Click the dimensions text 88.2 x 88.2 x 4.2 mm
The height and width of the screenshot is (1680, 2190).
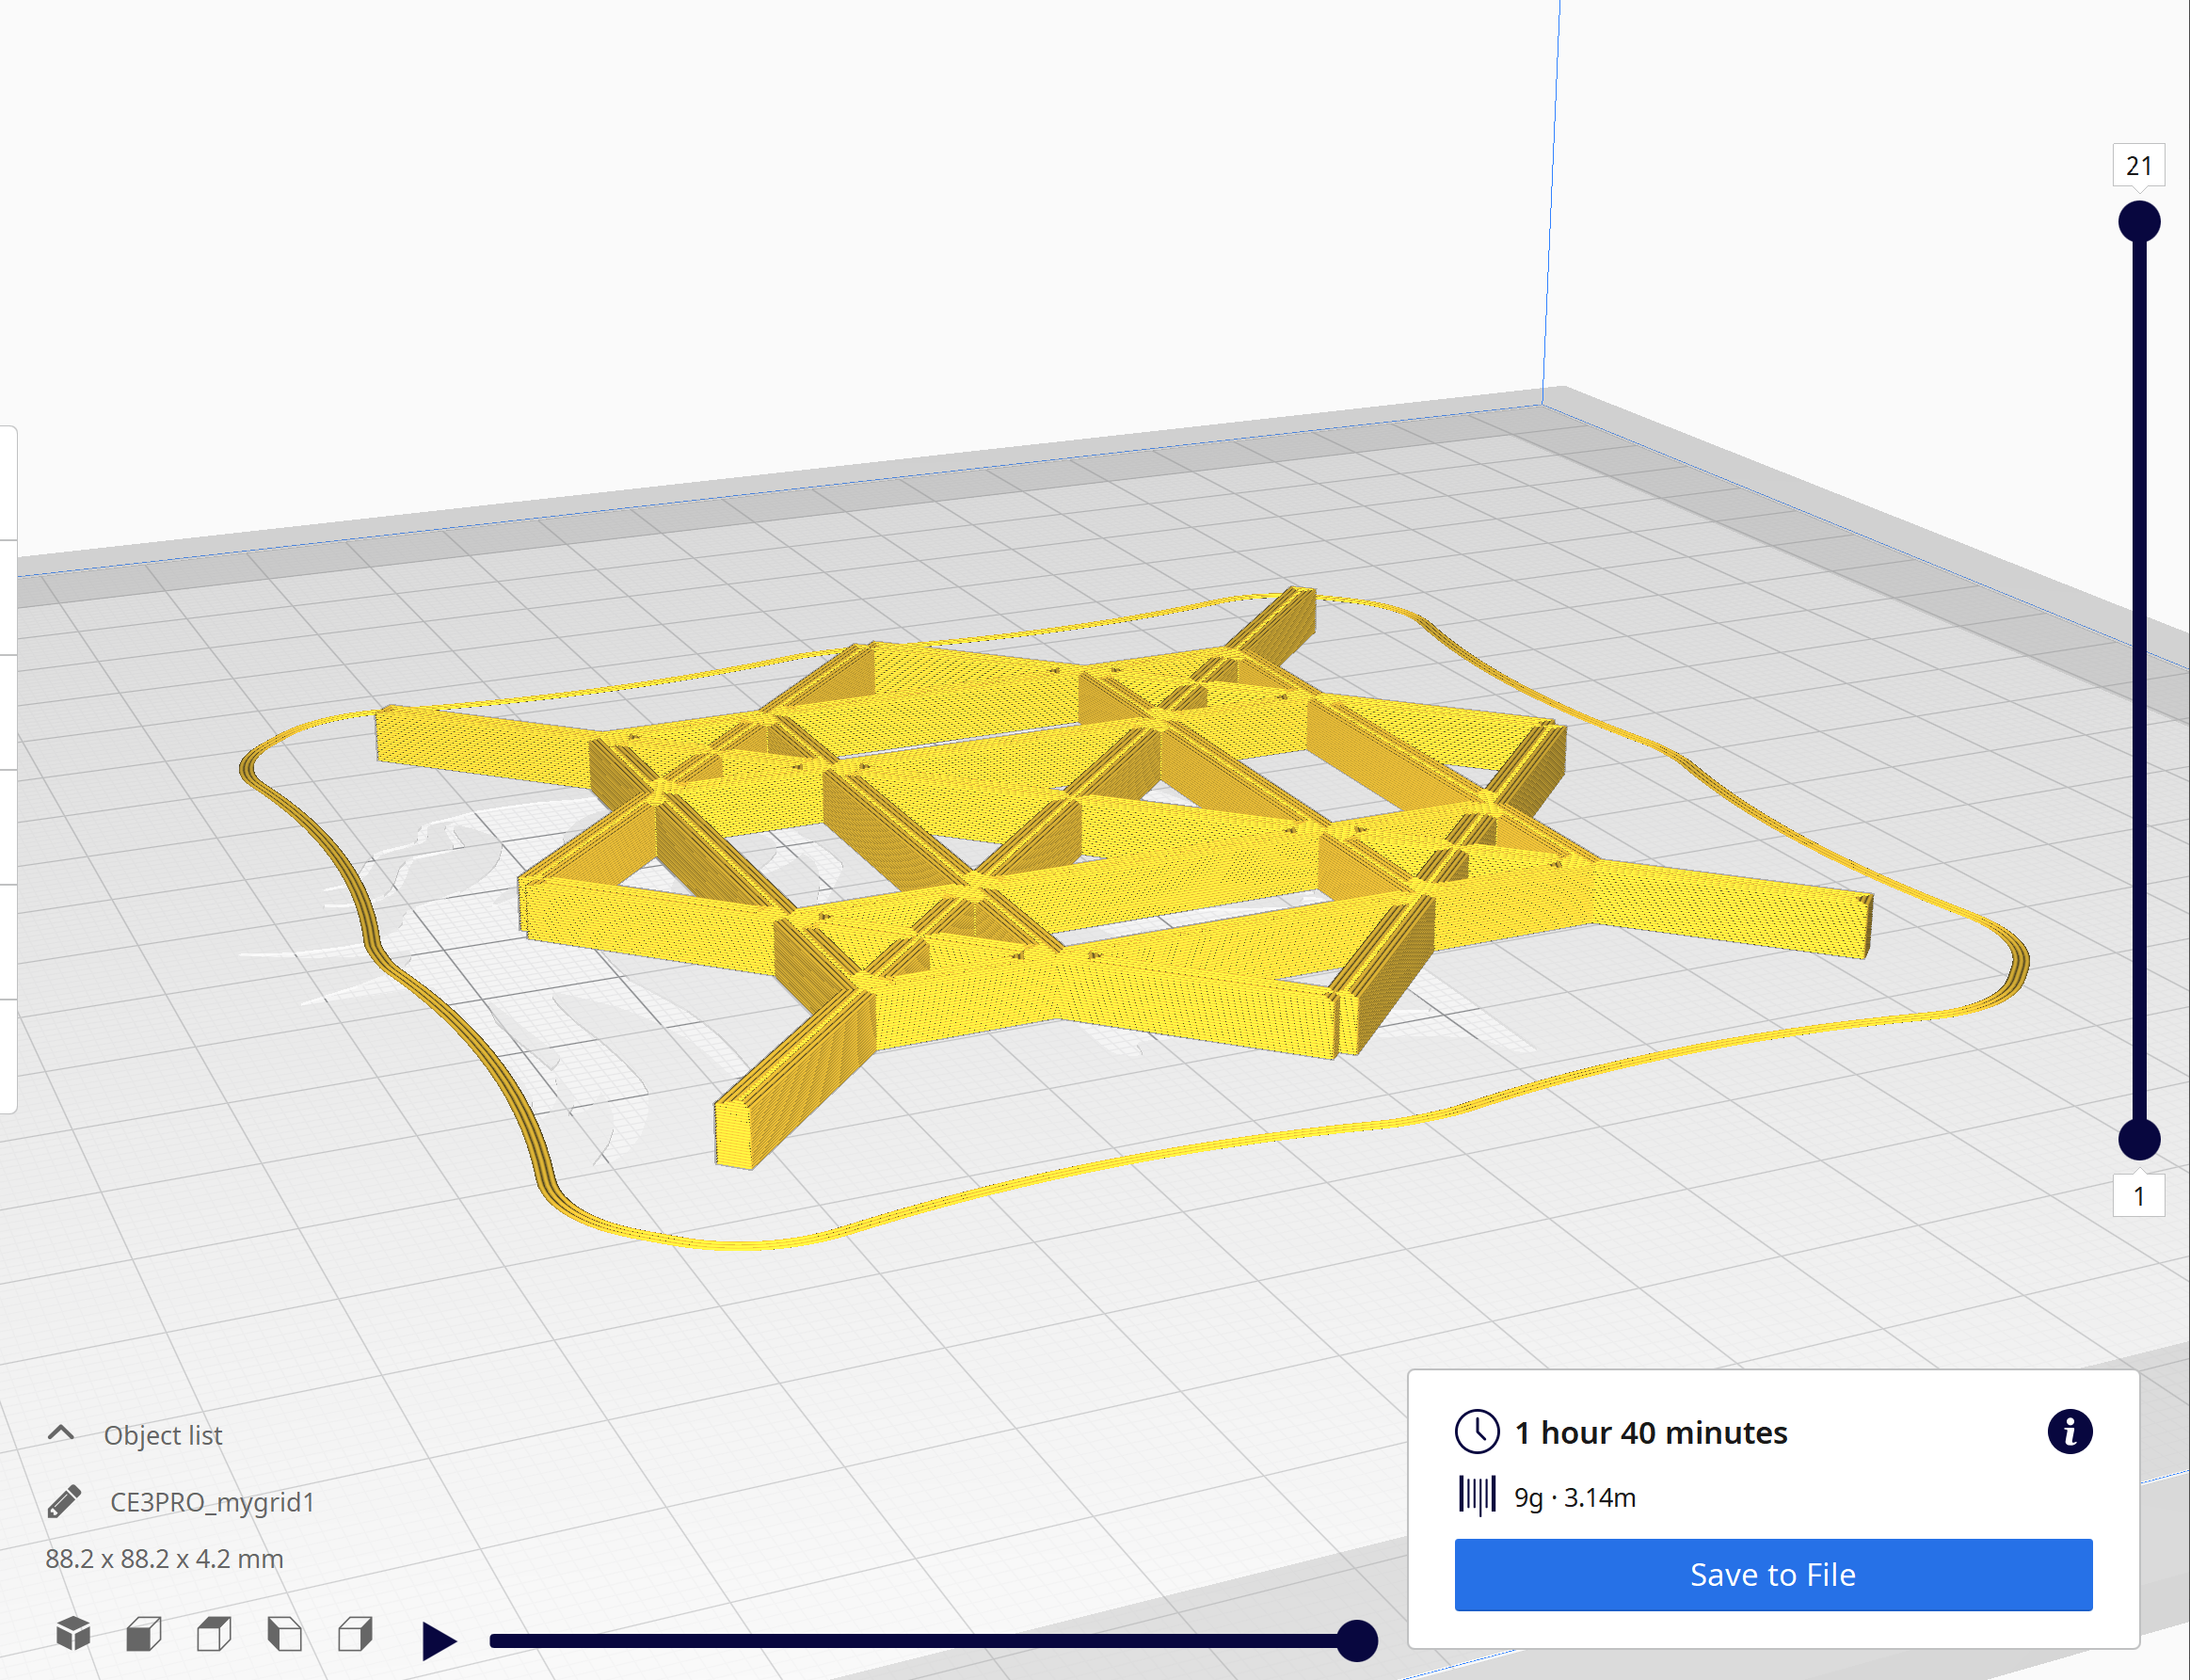pos(165,1558)
